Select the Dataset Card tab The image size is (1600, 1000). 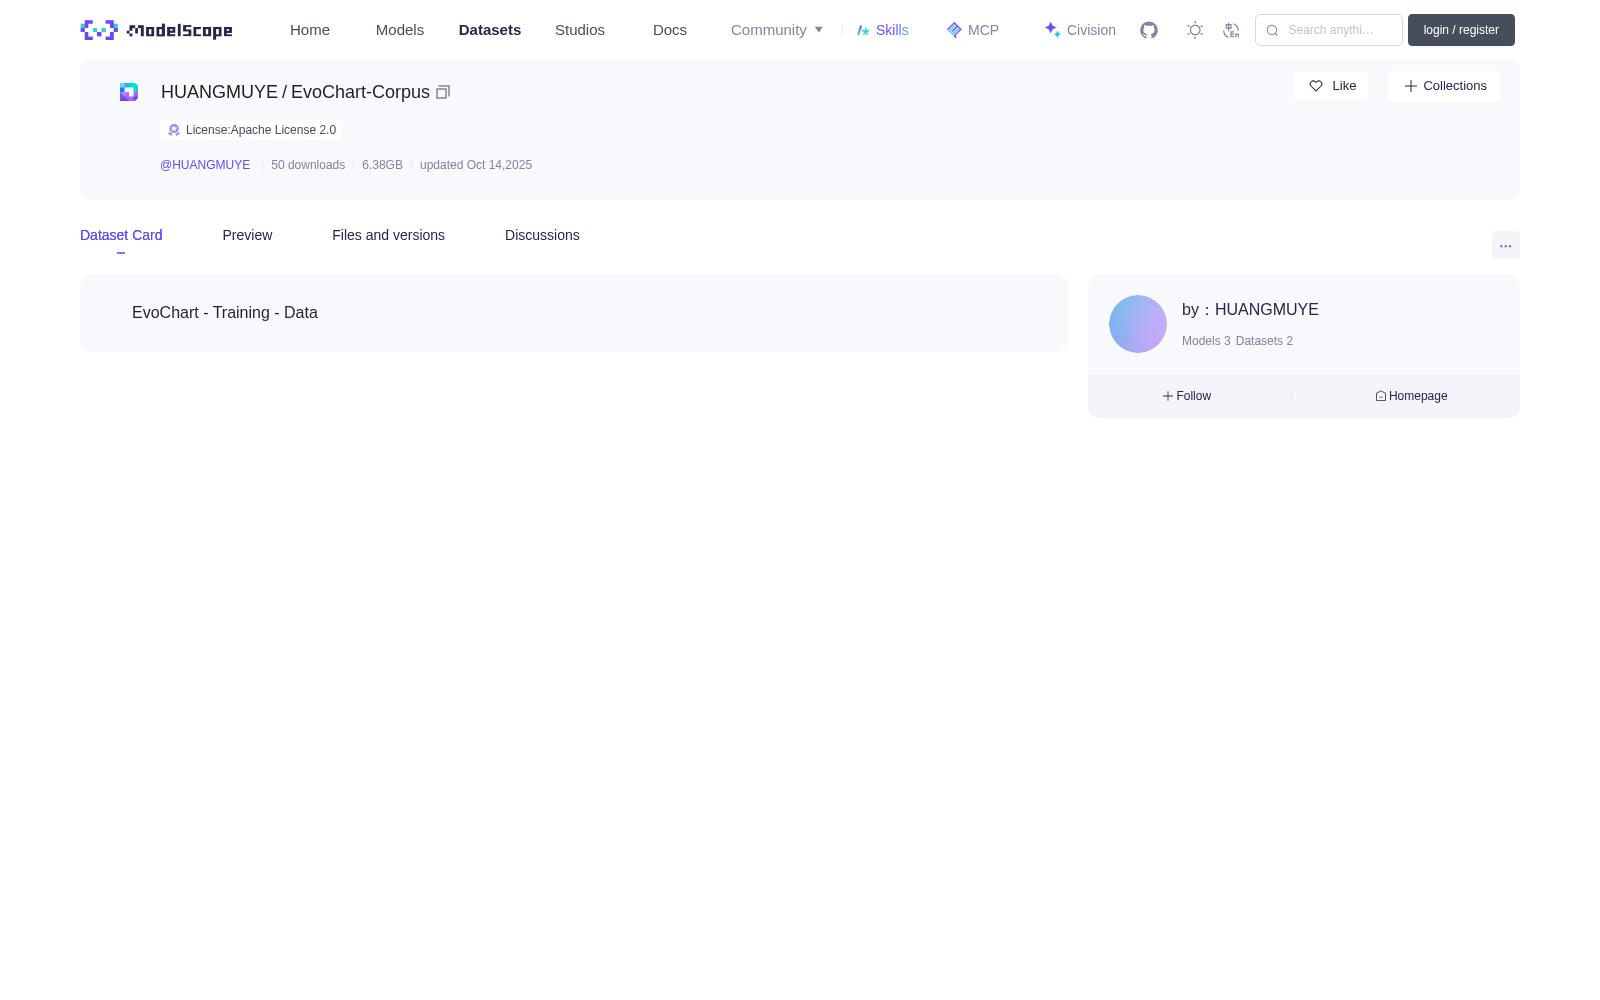121,235
